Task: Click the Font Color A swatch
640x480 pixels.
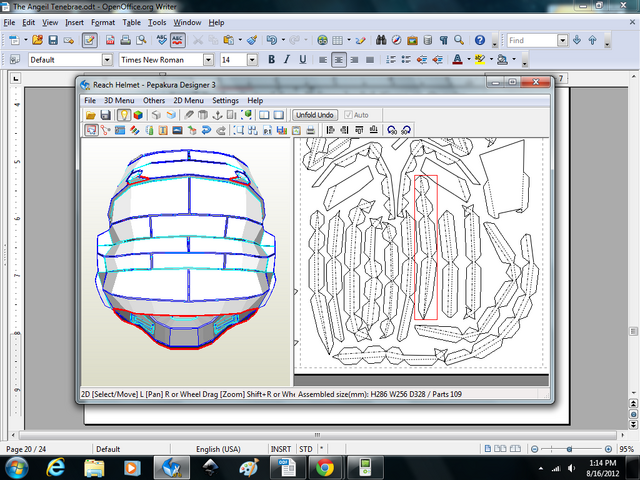Action: (458, 60)
